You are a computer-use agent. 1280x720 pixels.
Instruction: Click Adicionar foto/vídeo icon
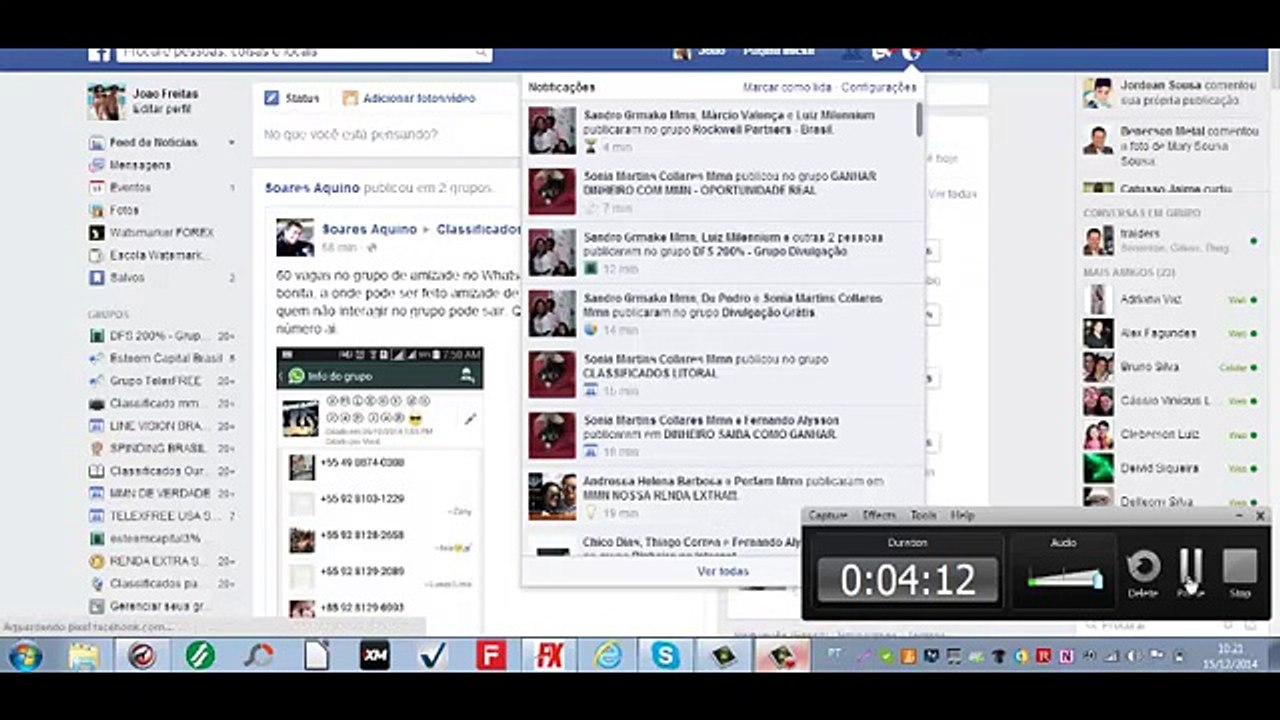pos(350,98)
